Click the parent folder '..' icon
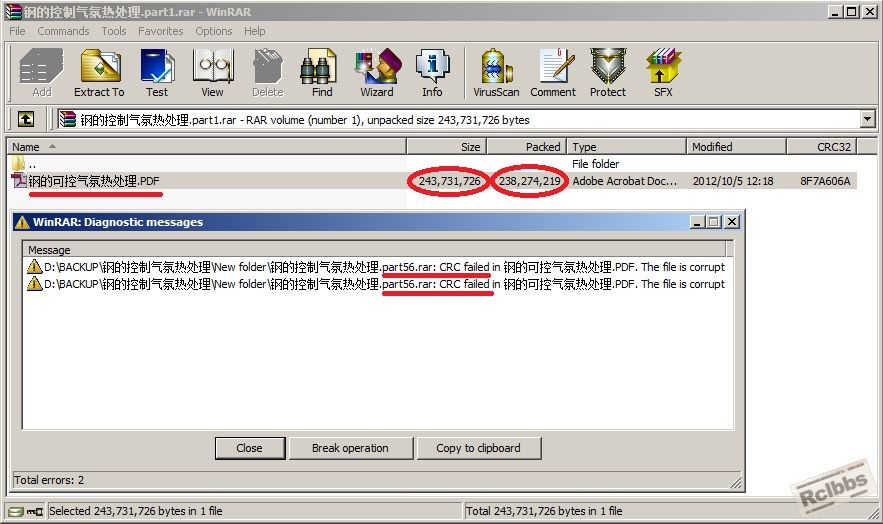 pos(18,164)
